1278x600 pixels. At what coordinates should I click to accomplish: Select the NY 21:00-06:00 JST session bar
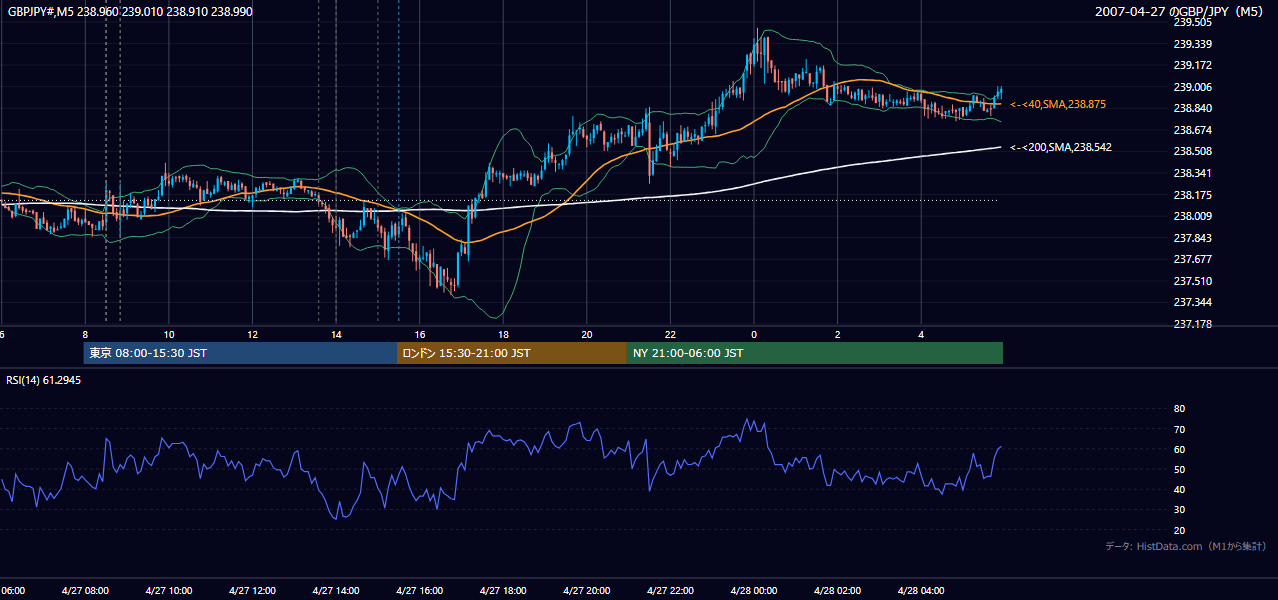pos(815,353)
